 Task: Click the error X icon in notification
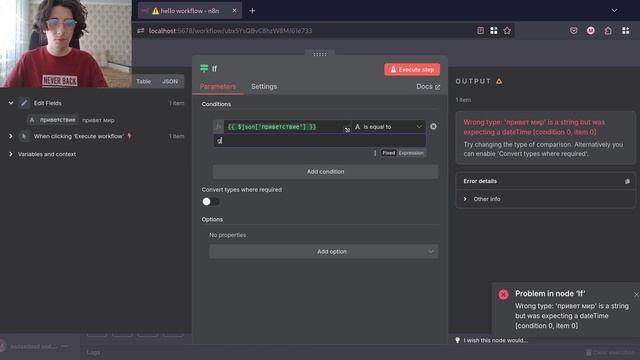tap(503, 294)
